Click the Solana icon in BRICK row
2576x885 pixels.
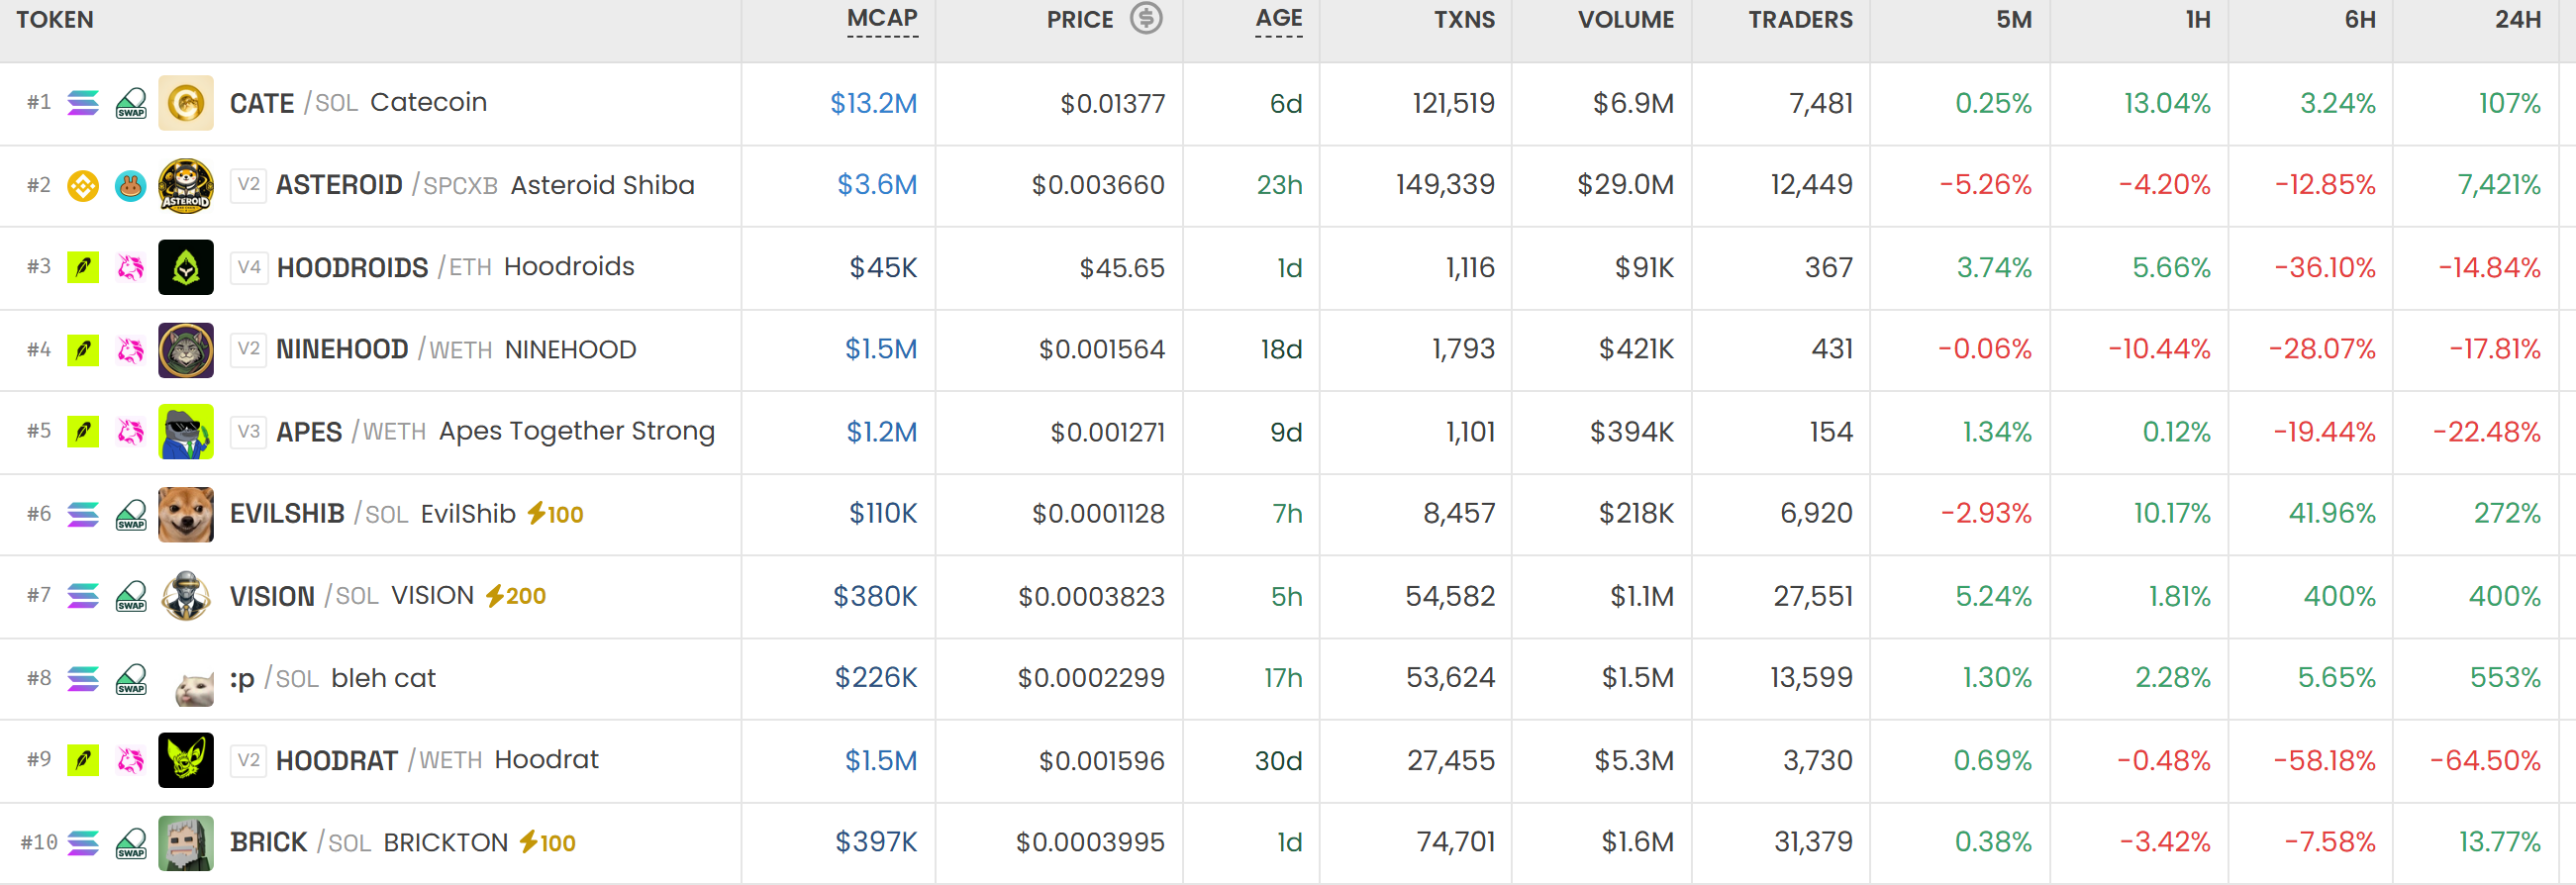(83, 843)
